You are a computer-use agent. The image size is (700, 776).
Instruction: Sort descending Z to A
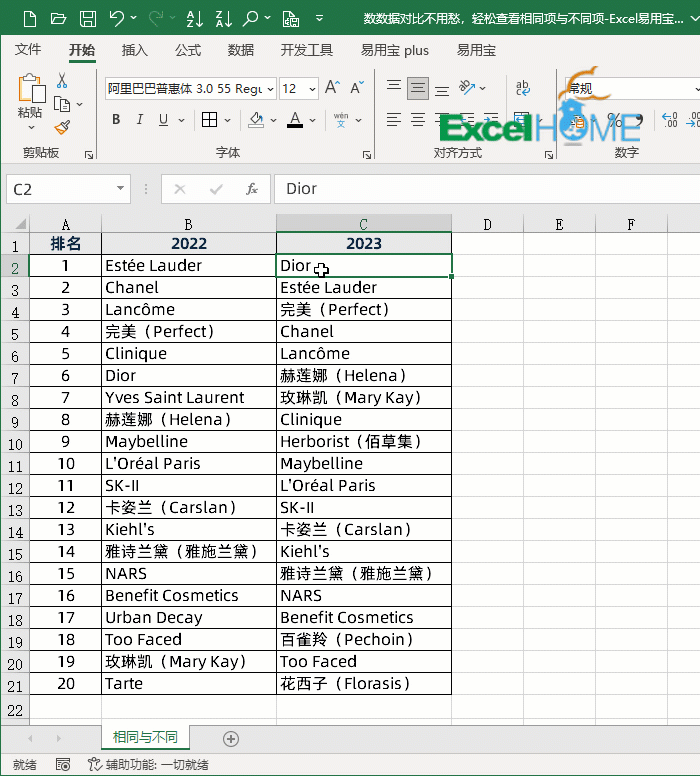pyautogui.click(x=224, y=19)
